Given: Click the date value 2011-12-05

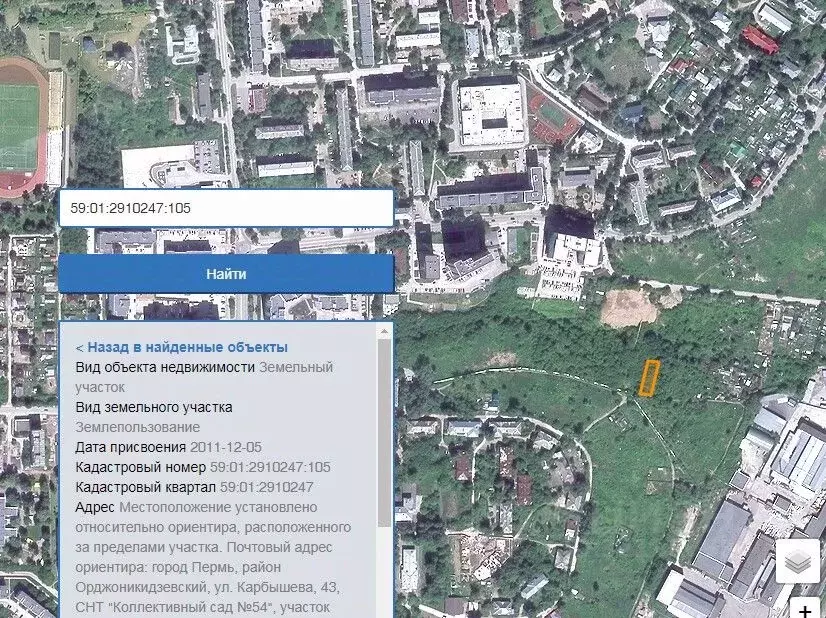Looking at the screenshot, I should [x=225, y=447].
